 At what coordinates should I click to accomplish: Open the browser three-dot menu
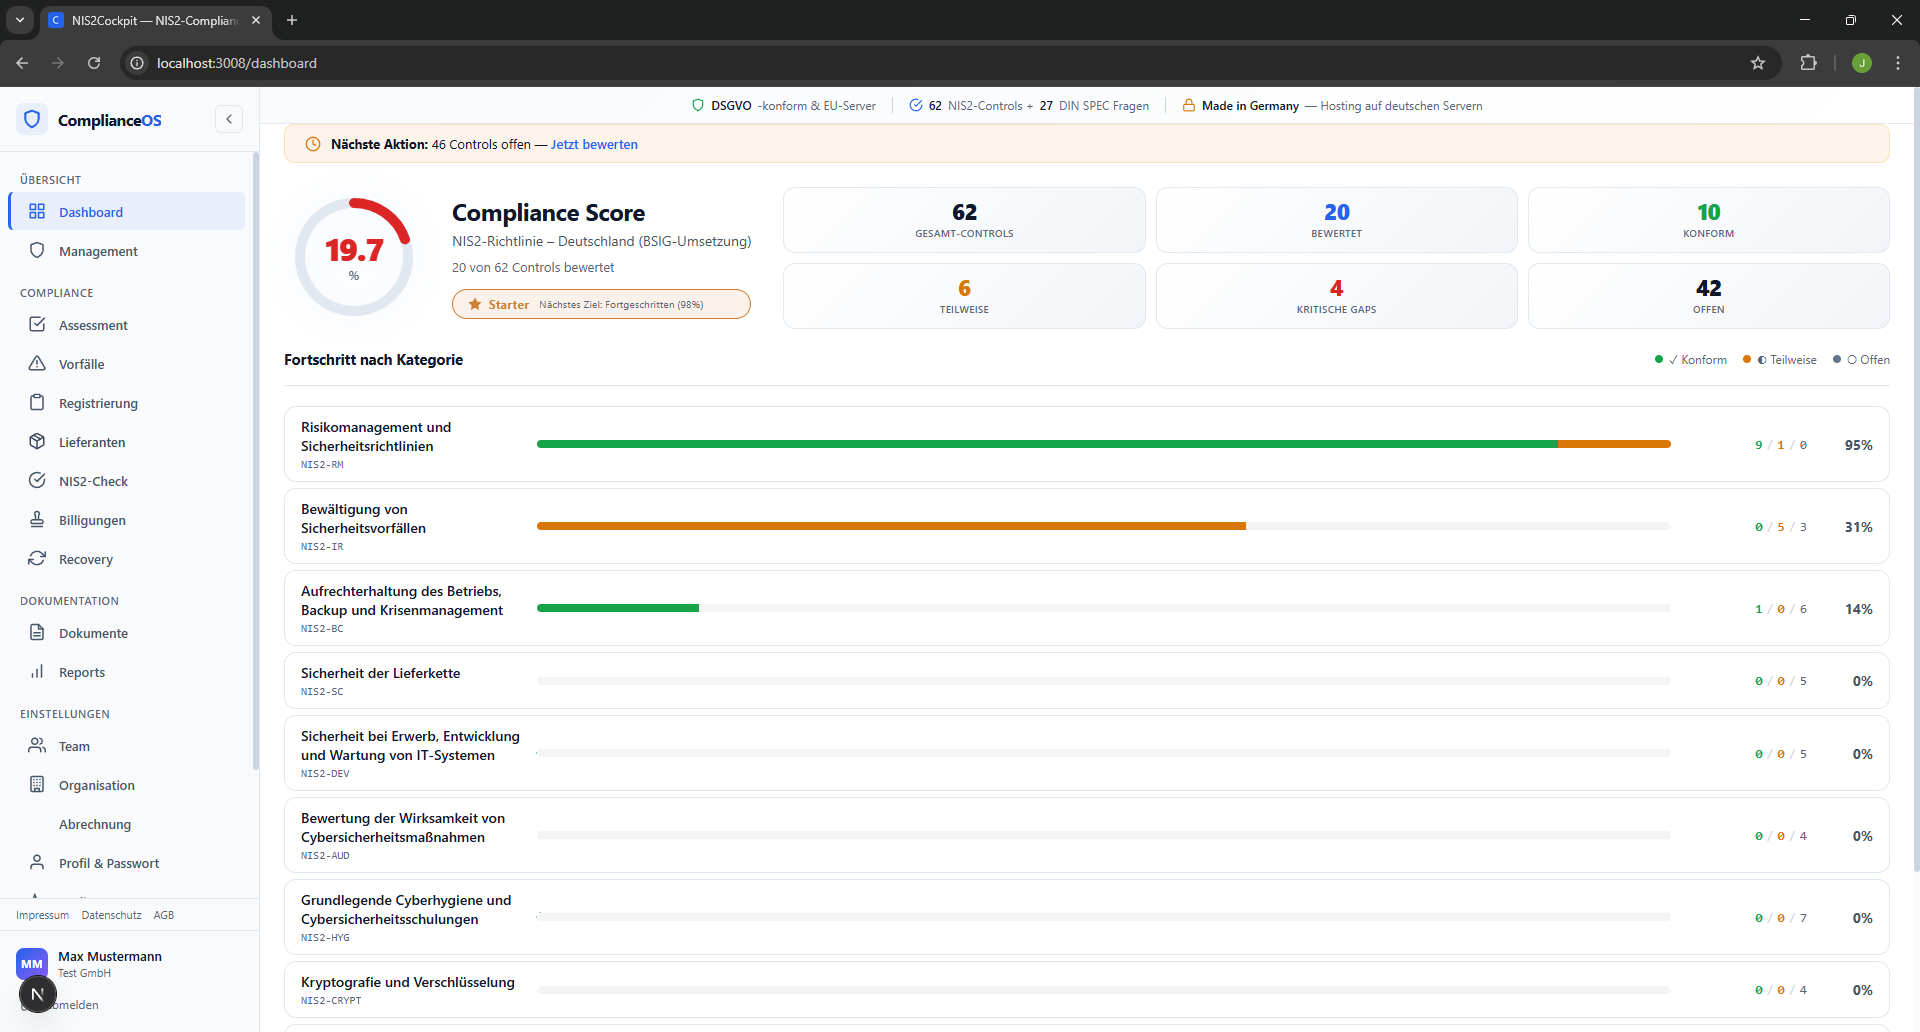click(x=1898, y=63)
